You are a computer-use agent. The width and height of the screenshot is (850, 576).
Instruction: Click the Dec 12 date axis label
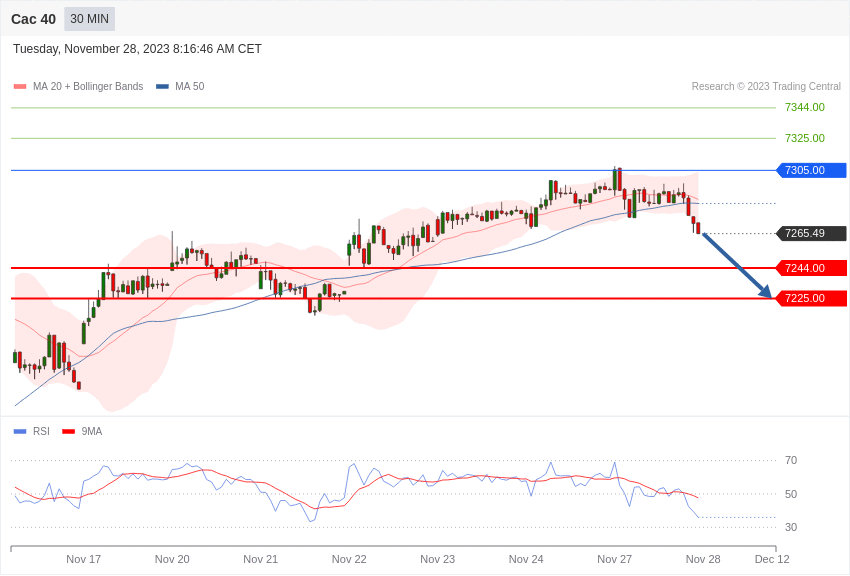click(x=772, y=559)
